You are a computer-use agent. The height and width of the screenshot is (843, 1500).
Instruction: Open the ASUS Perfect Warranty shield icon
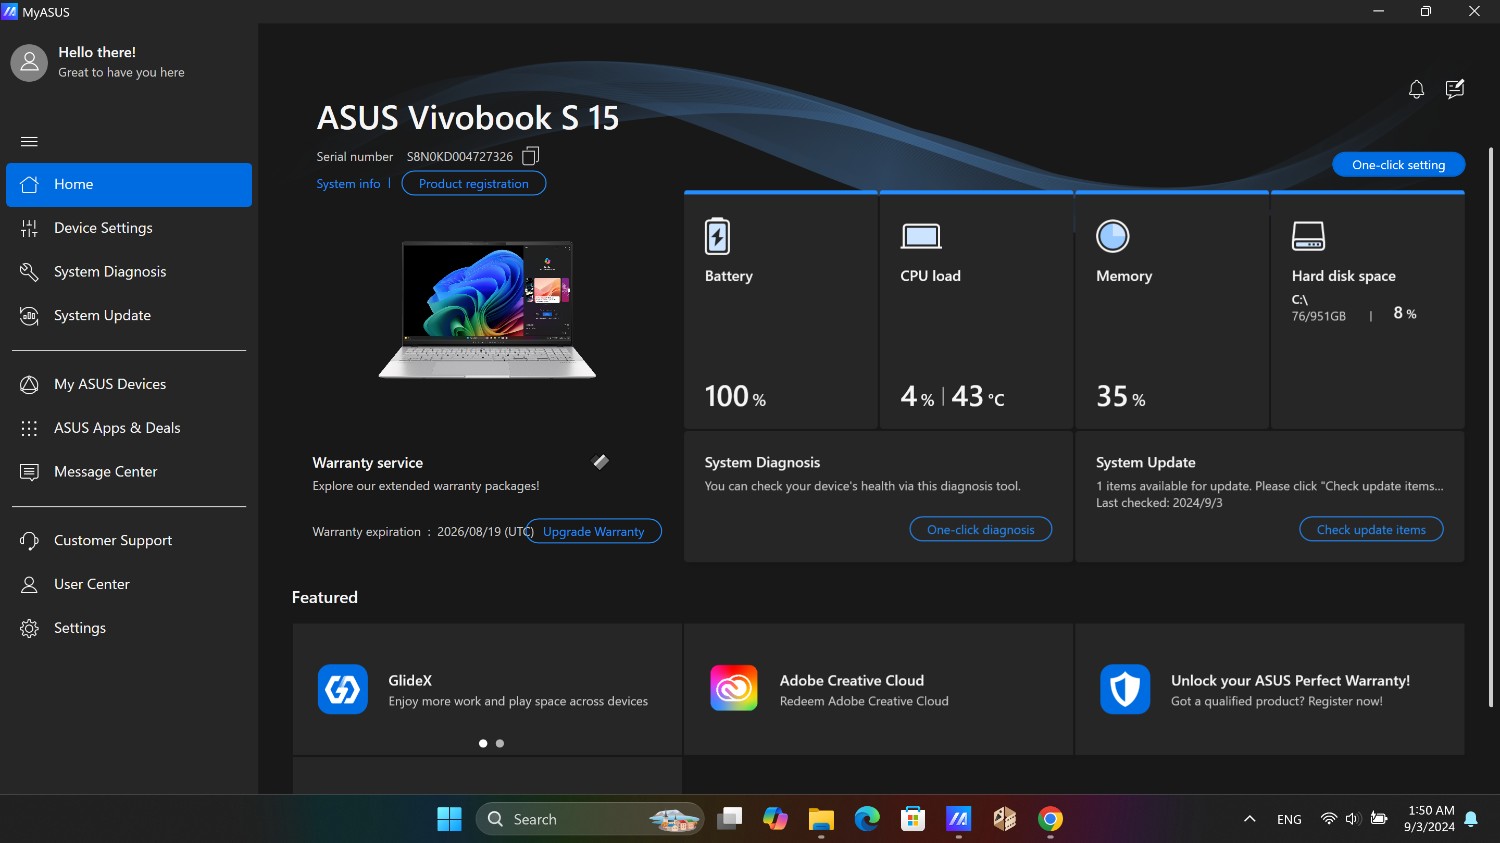(x=1125, y=690)
